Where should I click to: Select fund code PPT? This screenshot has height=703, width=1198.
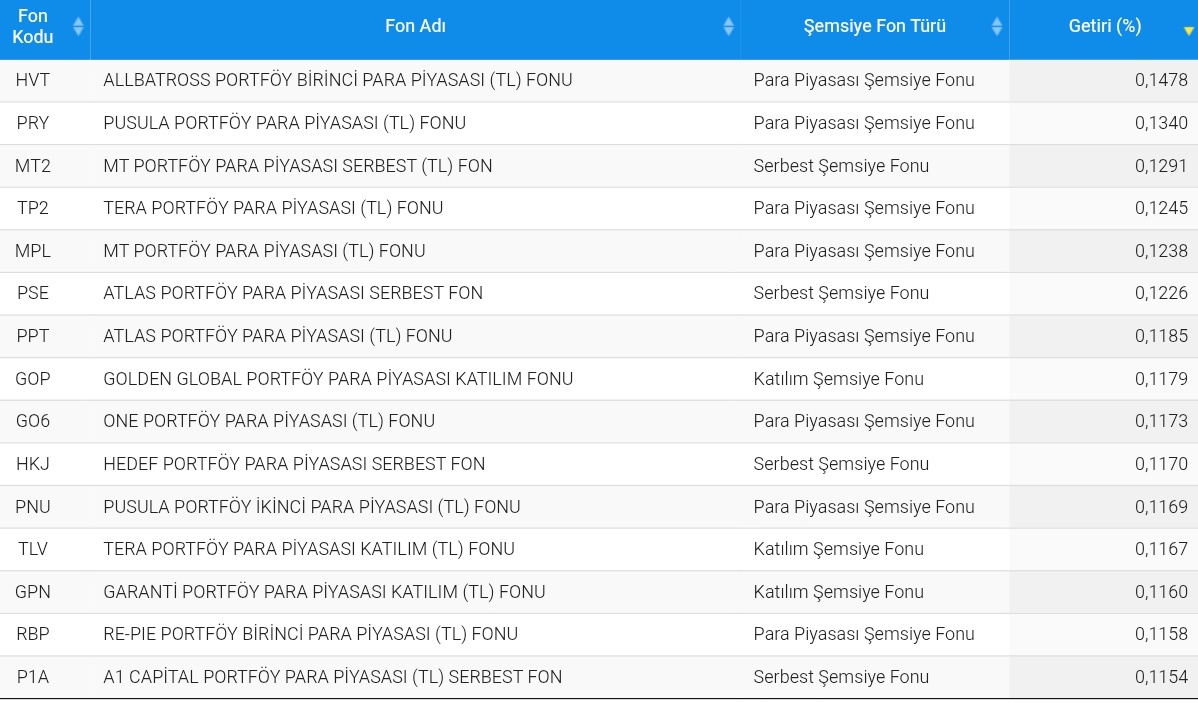click(32, 335)
